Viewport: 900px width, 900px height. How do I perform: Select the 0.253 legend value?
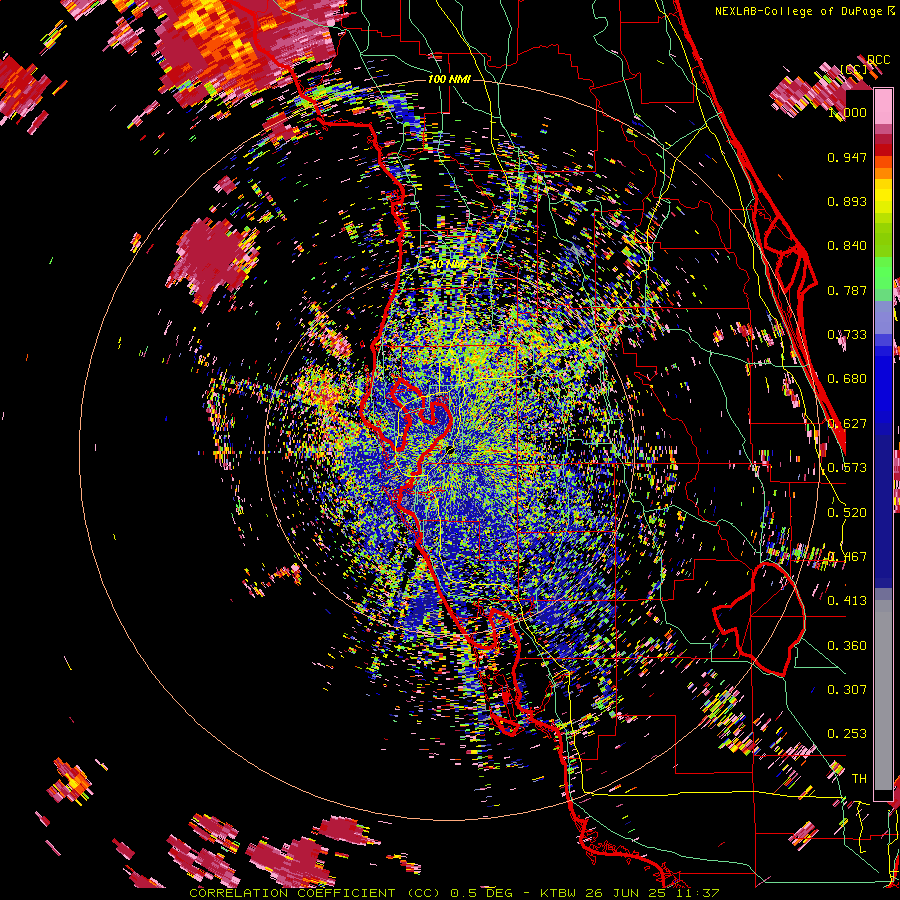click(x=847, y=734)
